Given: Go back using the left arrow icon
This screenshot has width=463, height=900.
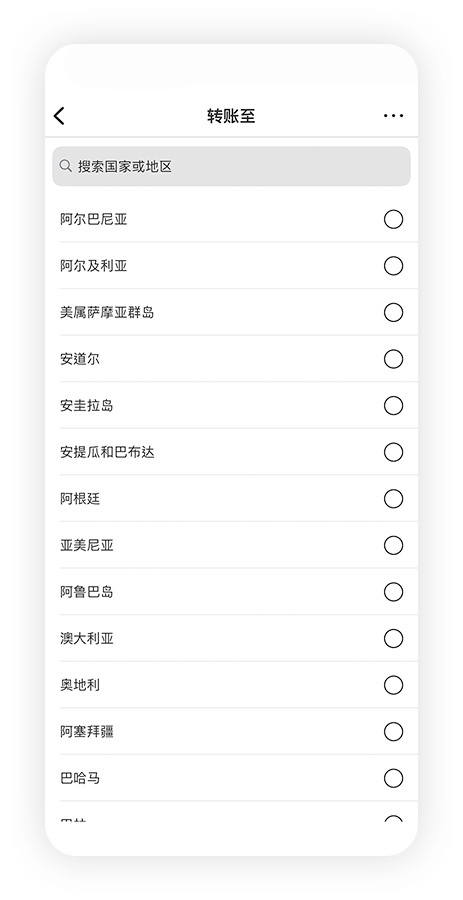Looking at the screenshot, I should (x=59, y=116).
